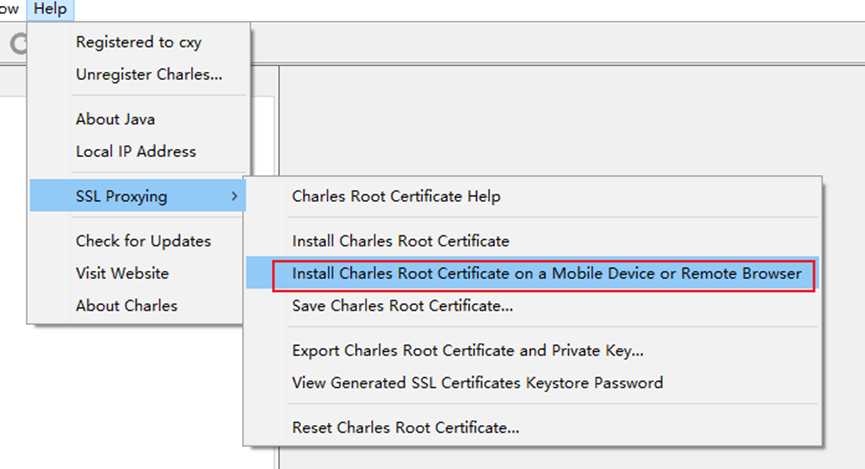Viewport: 865px width, 469px height.
Task: Choose 'Reset Charles Root Certificate...'
Action: pyautogui.click(x=405, y=427)
